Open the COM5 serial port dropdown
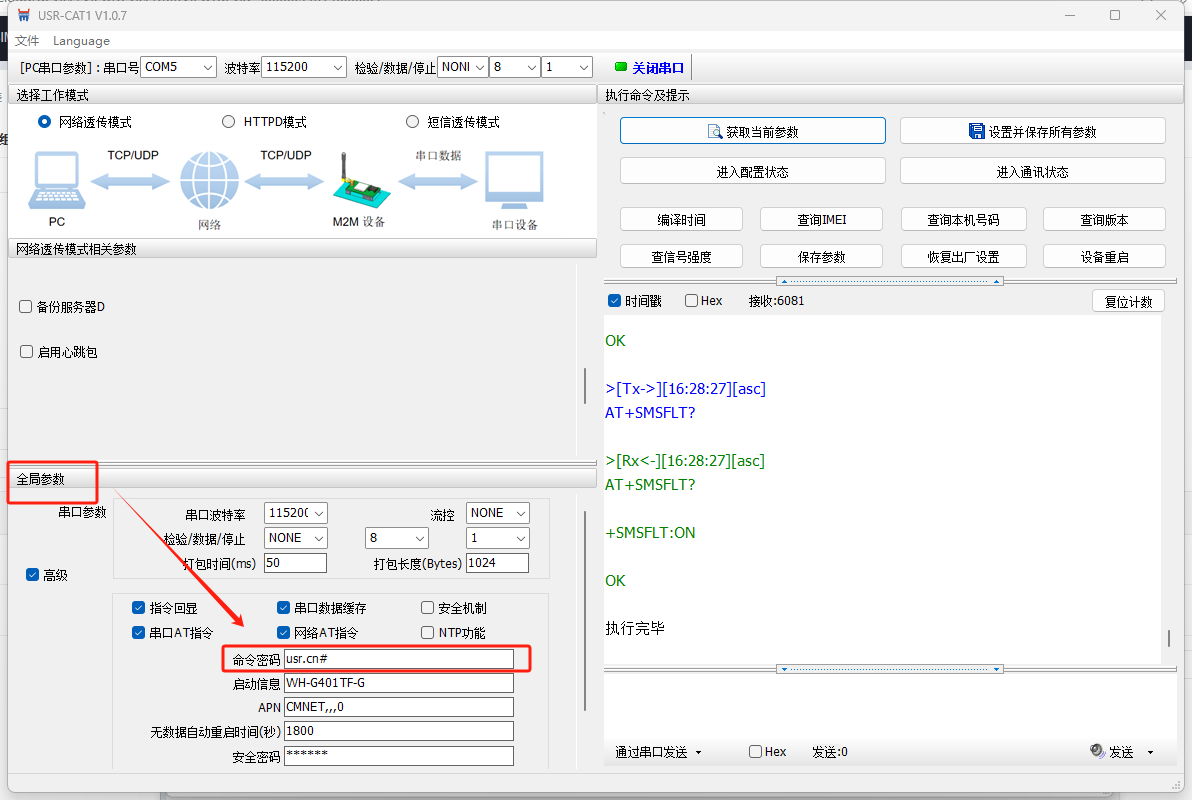 [179, 67]
